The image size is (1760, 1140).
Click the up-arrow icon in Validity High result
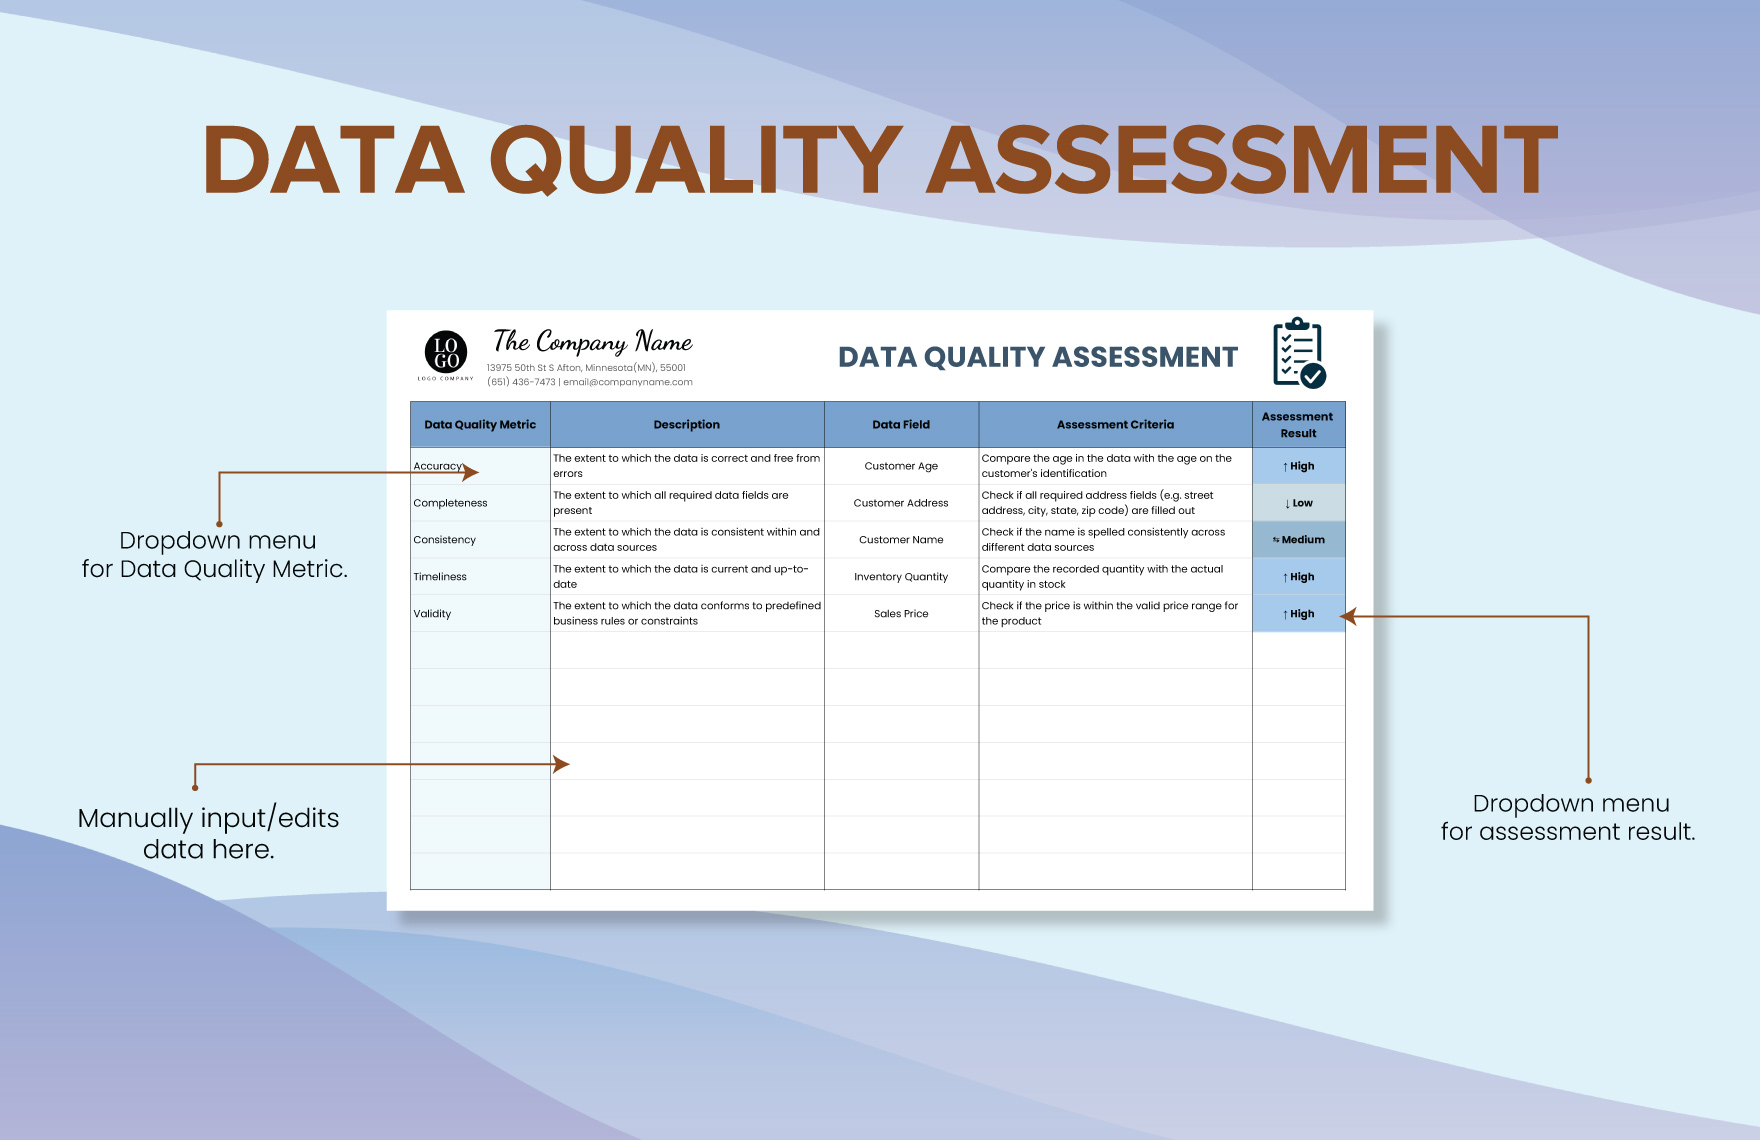(1286, 614)
